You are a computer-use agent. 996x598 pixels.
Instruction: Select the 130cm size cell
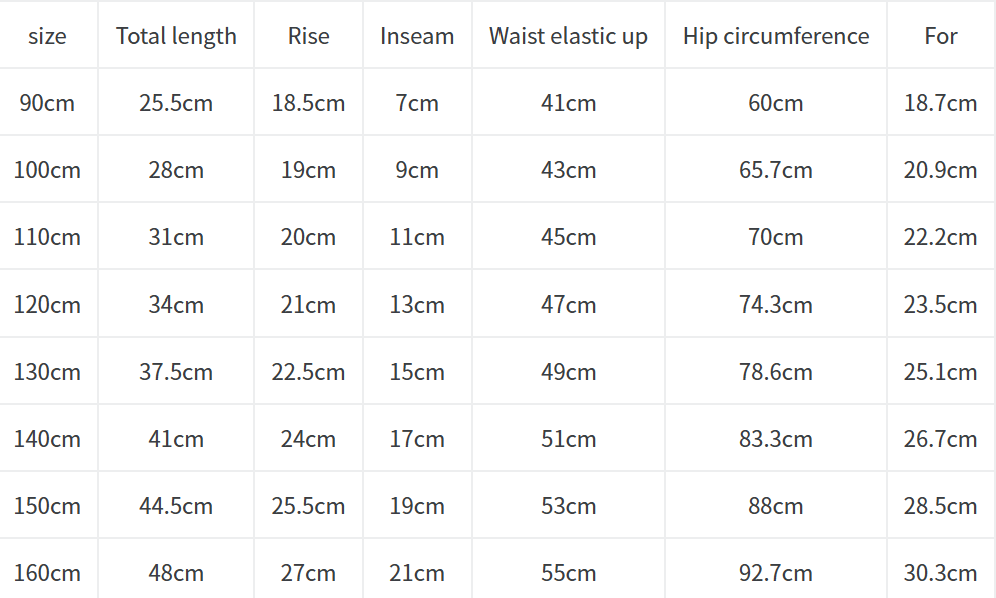coord(47,372)
